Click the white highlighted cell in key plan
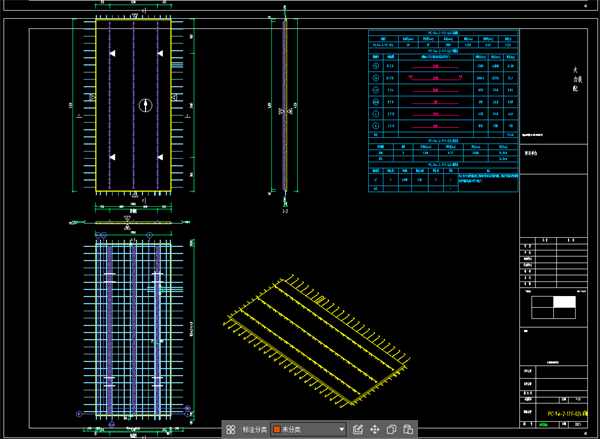The image size is (600, 439). pyautogui.click(x=564, y=302)
